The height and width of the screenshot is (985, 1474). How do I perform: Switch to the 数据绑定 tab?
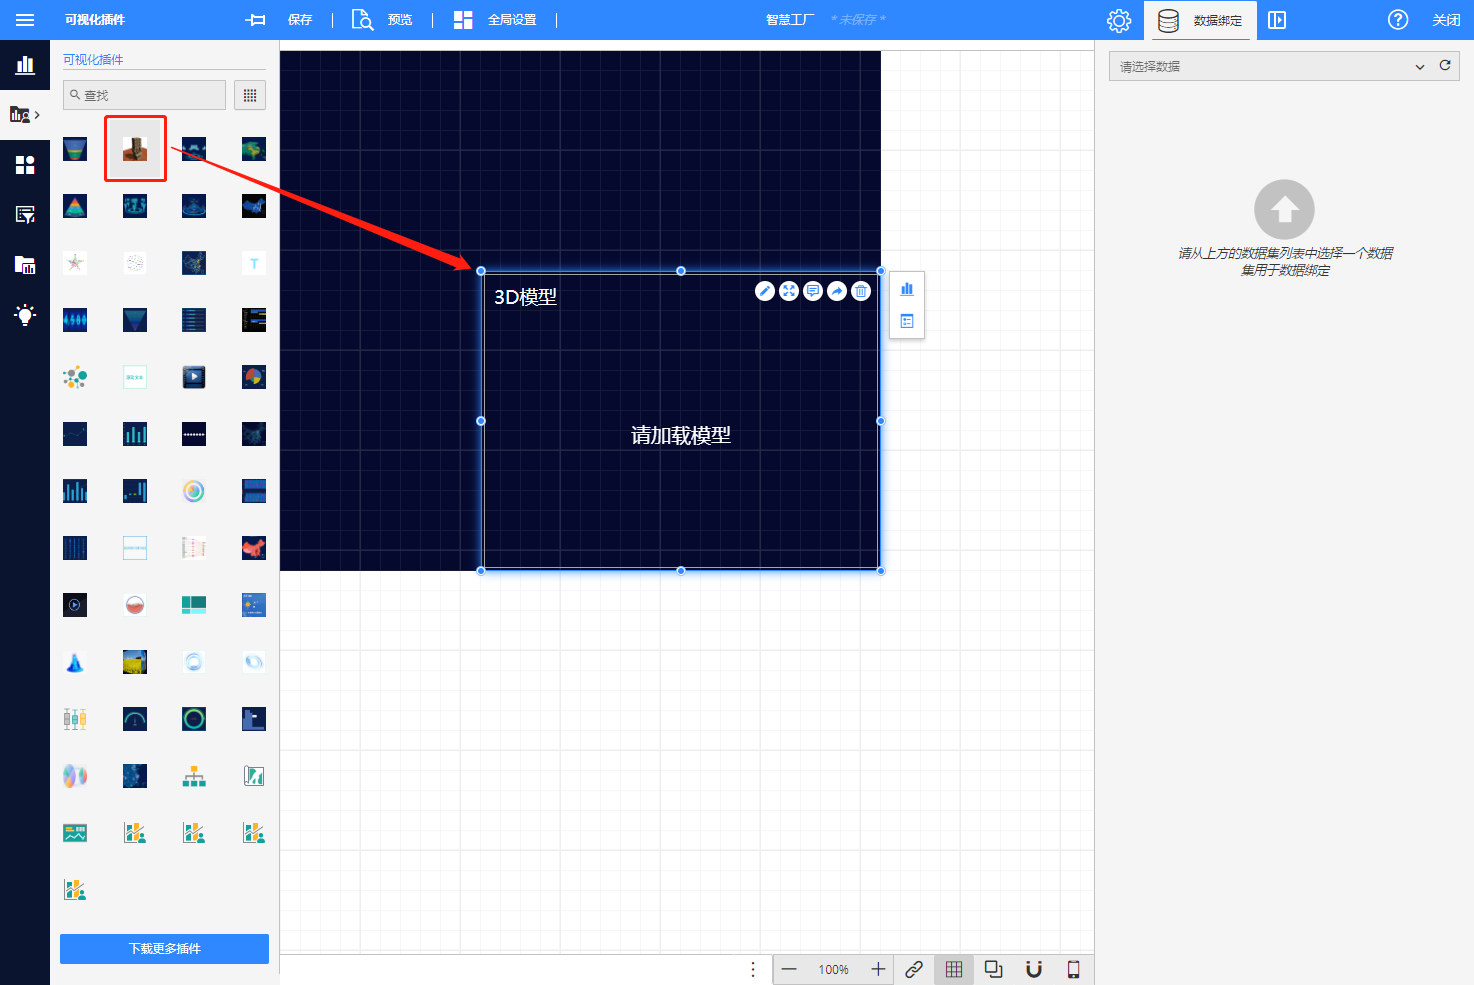click(1202, 20)
